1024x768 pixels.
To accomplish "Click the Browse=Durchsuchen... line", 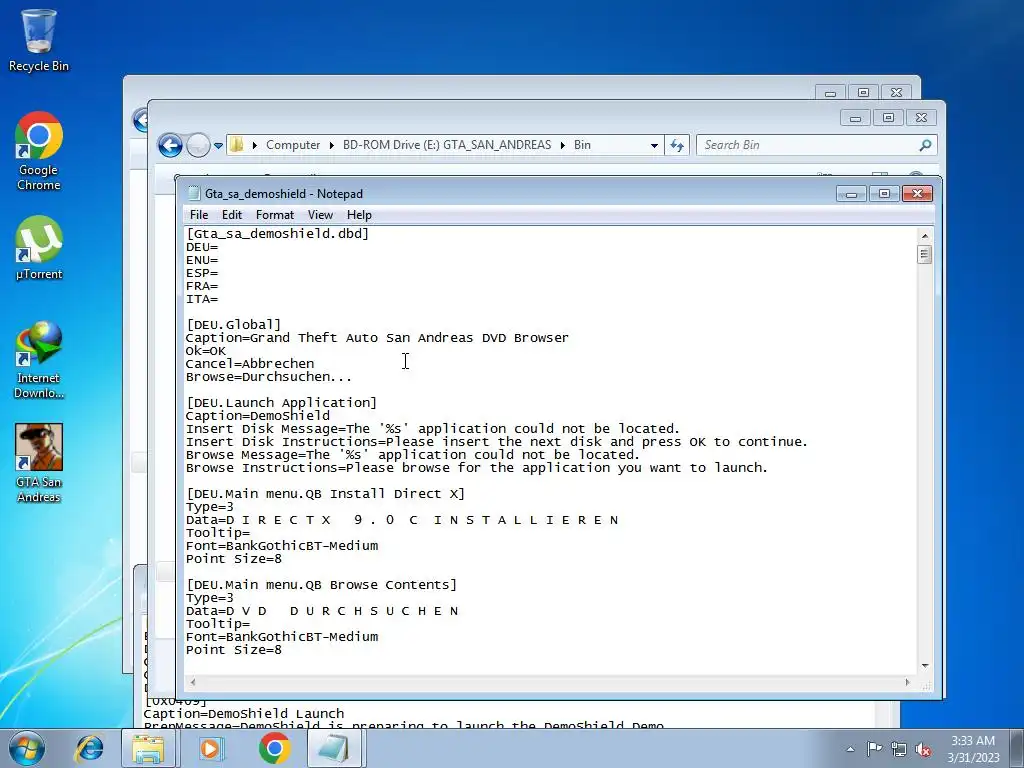I will pos(268,377).
